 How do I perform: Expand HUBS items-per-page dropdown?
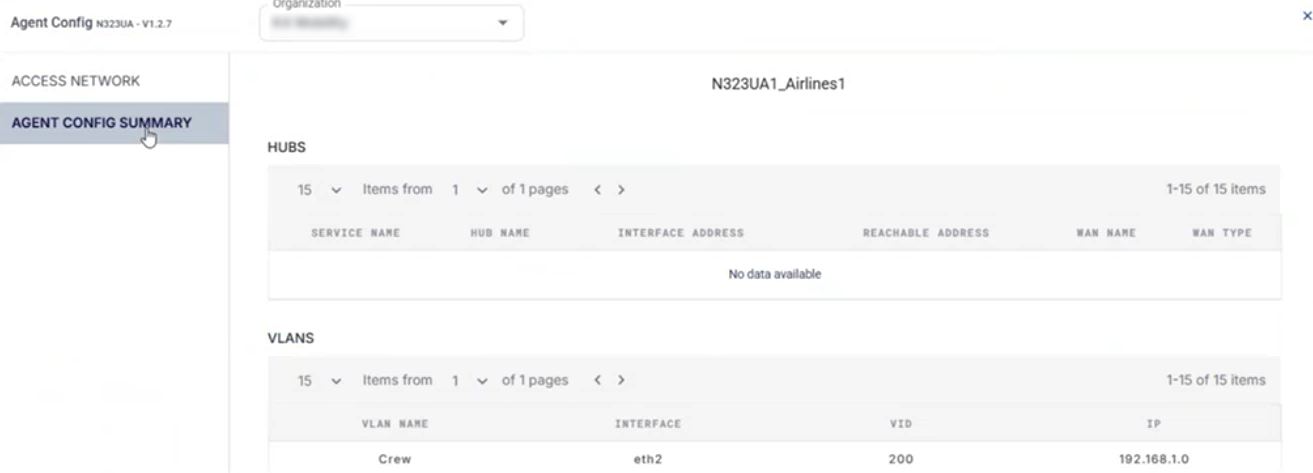coord(320,190)
